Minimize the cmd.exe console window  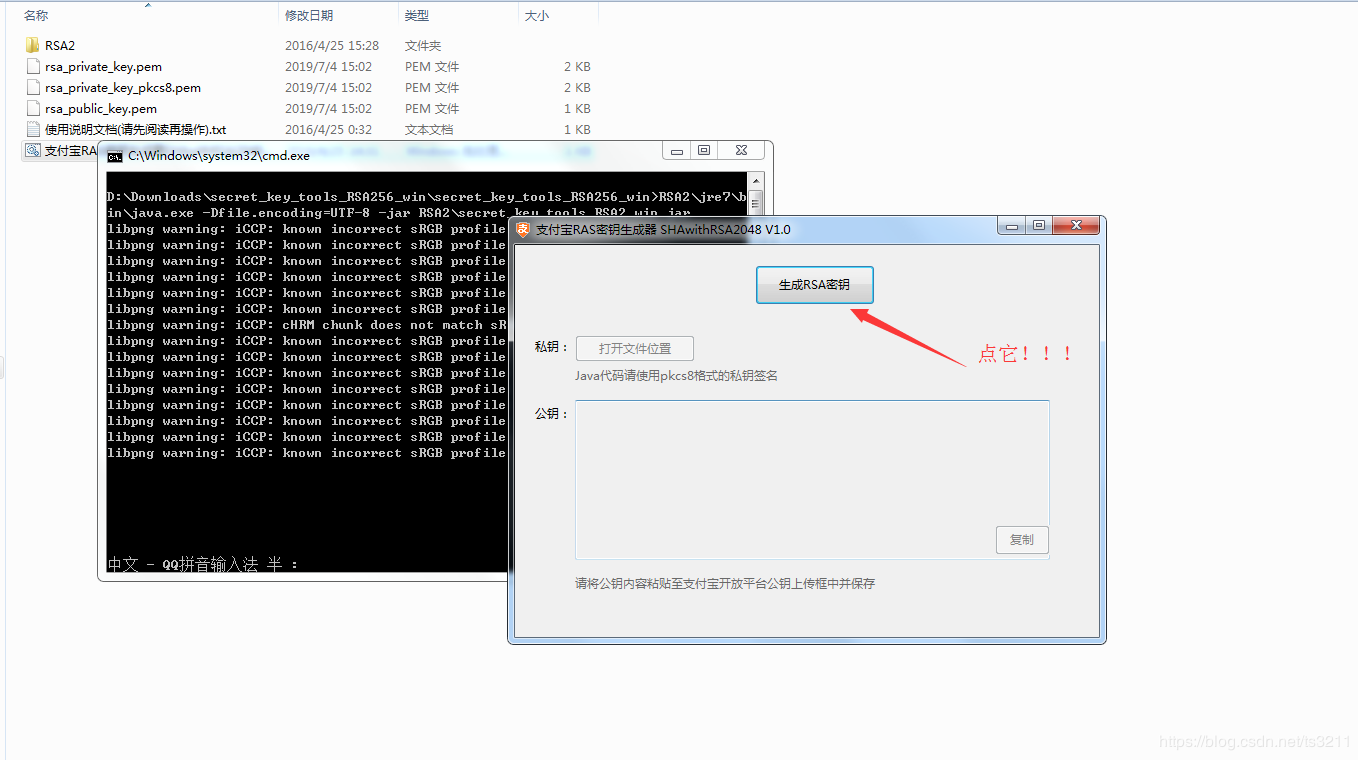[x=678, y=151]
